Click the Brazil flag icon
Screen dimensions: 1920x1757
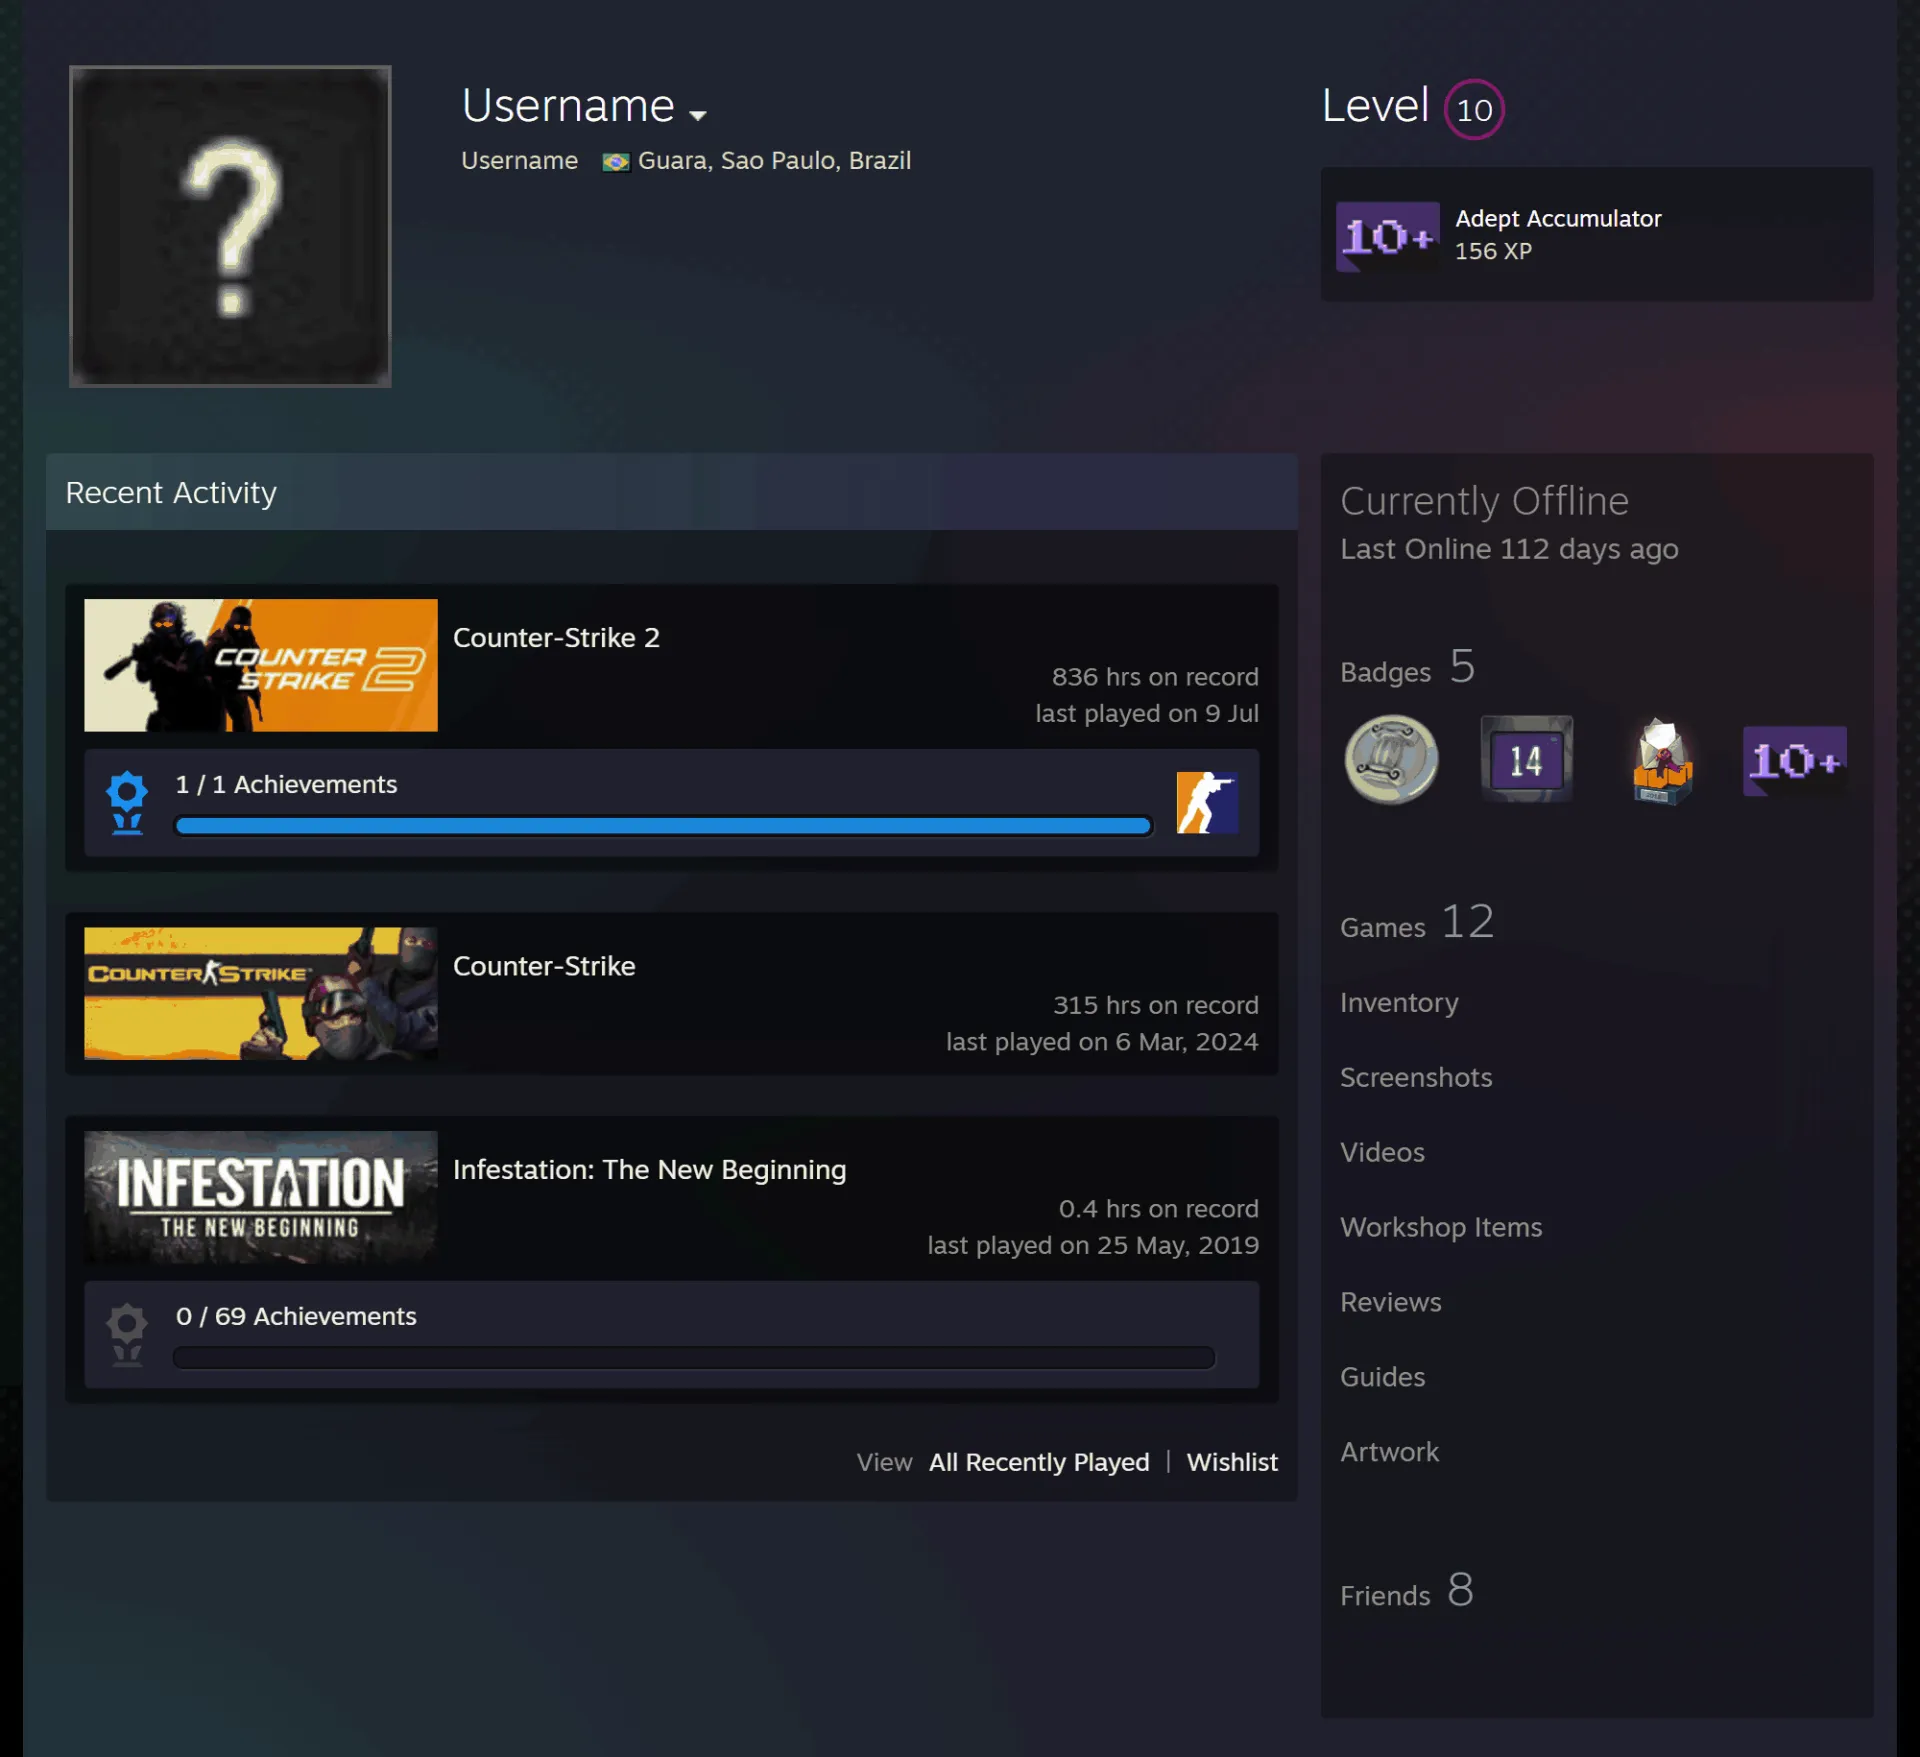(x=616, y=162)
